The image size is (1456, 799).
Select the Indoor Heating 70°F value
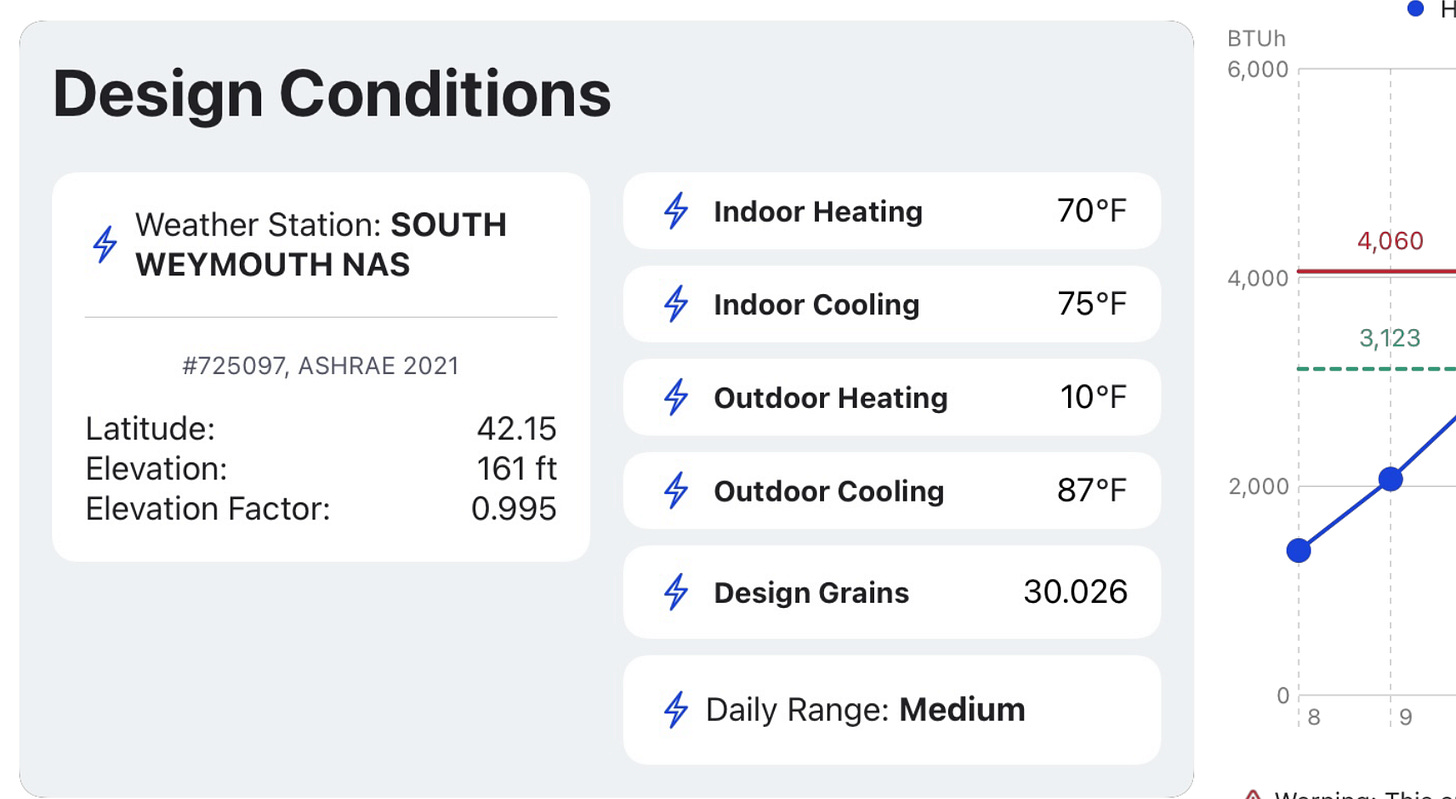(x=1092, y=211)
